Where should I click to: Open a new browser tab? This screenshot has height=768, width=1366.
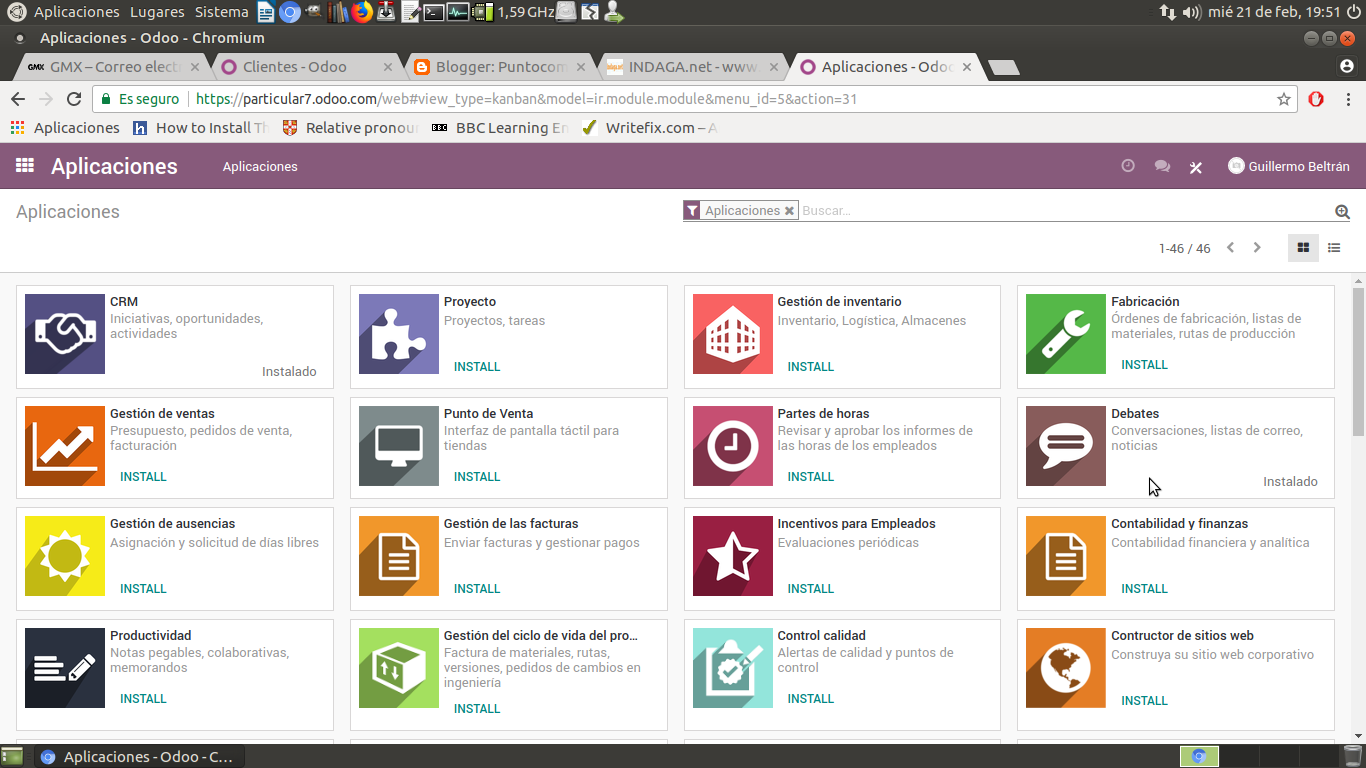click(1003, 67)
